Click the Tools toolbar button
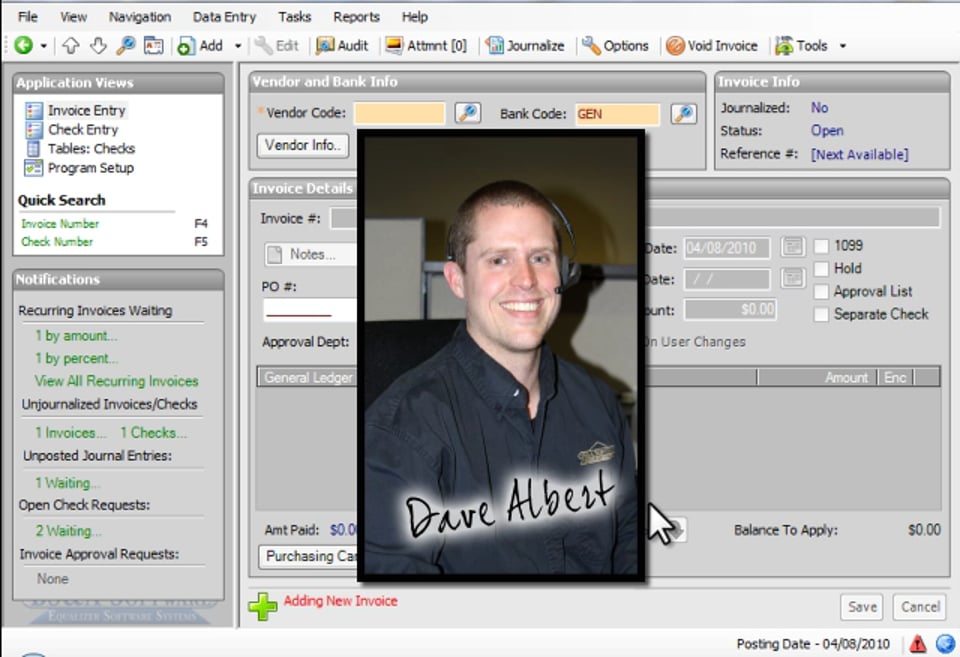 pos(801,46)
